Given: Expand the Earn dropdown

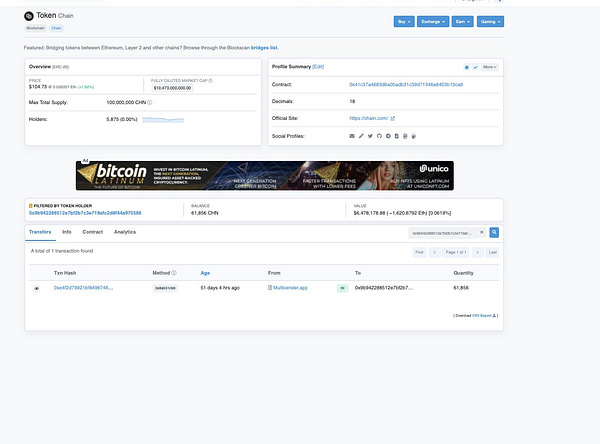Looking at the screenshot, I should click(x=462, y=21).
